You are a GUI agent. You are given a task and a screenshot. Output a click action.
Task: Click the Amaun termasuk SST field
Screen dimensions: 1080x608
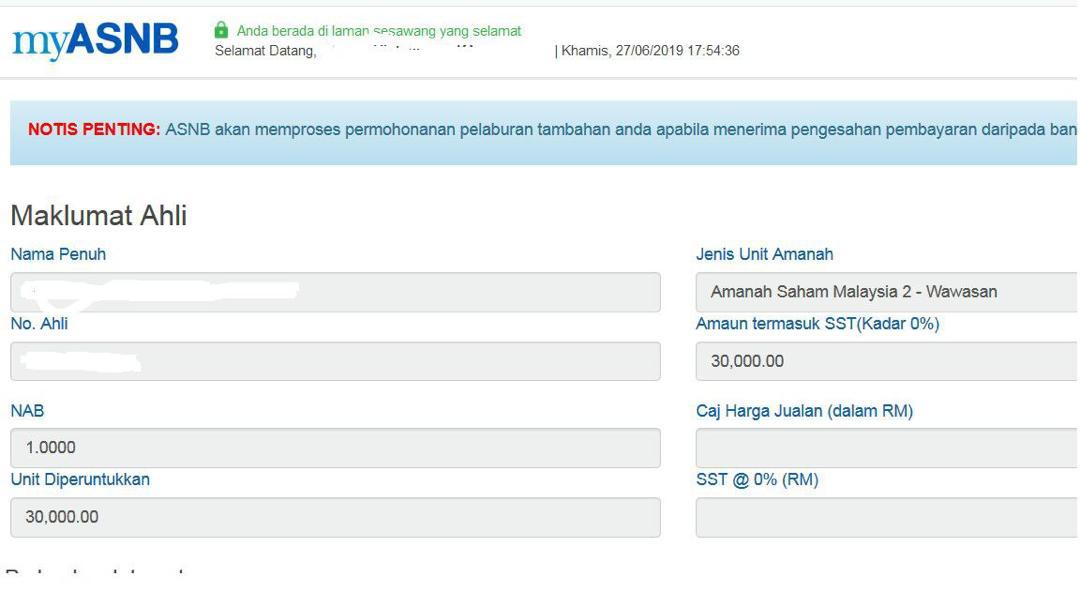point(887,361)
